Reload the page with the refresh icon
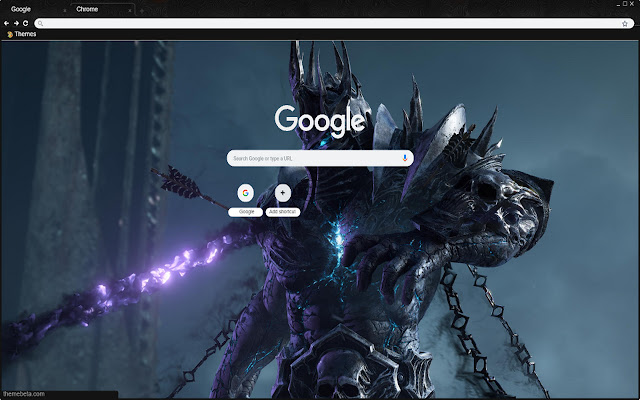Image resolution: width=640 pixels, height=400 pixels. [26, 23]
